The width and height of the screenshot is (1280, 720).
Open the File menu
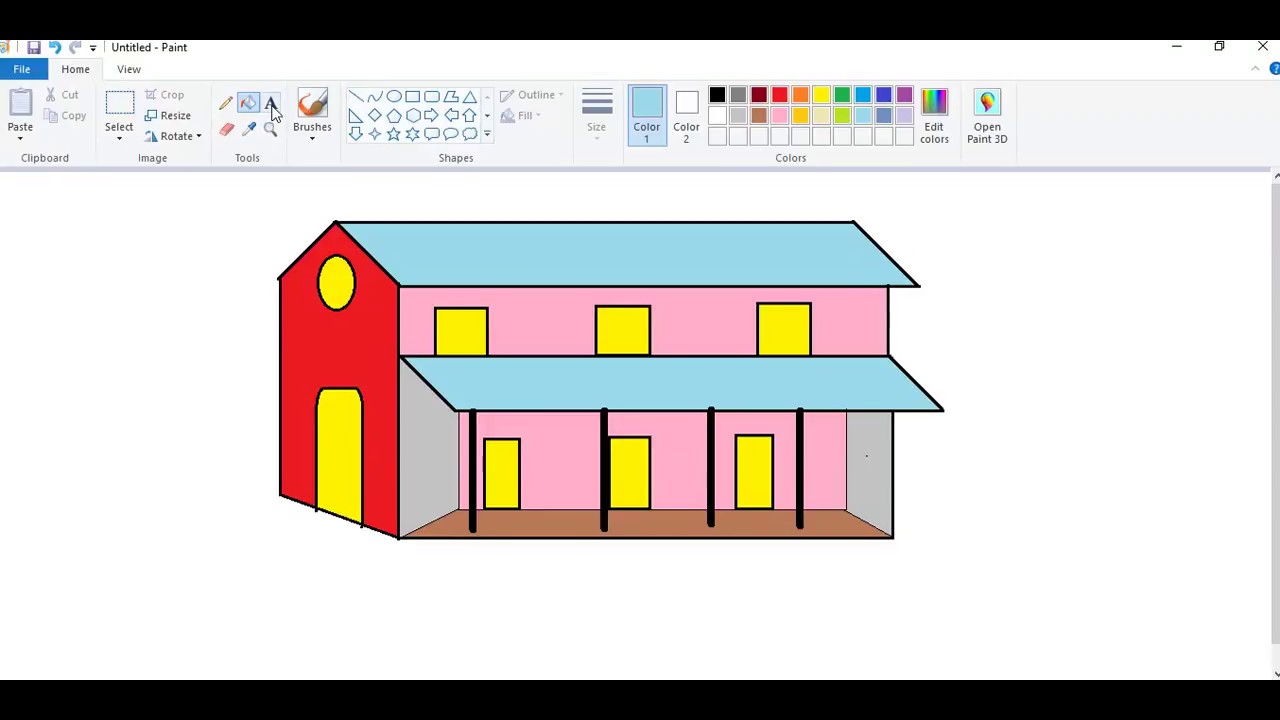pos(21,68)
